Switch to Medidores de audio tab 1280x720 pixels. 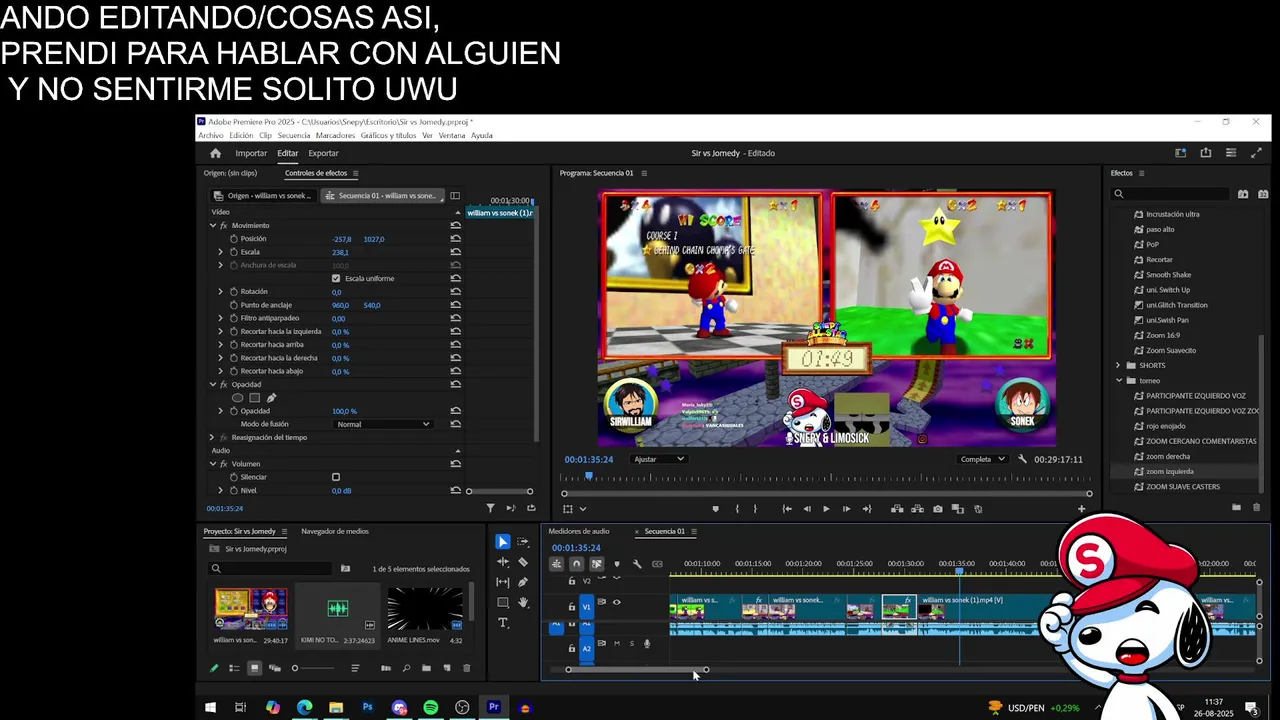tap(579, 531)
